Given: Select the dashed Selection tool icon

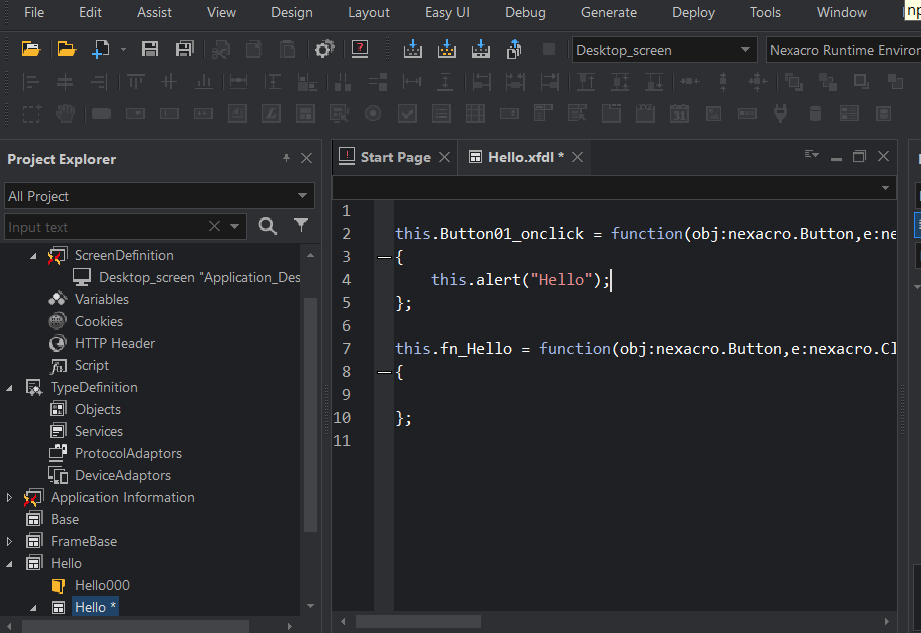Looking at the screenshot, I should (x=31, y=113).
